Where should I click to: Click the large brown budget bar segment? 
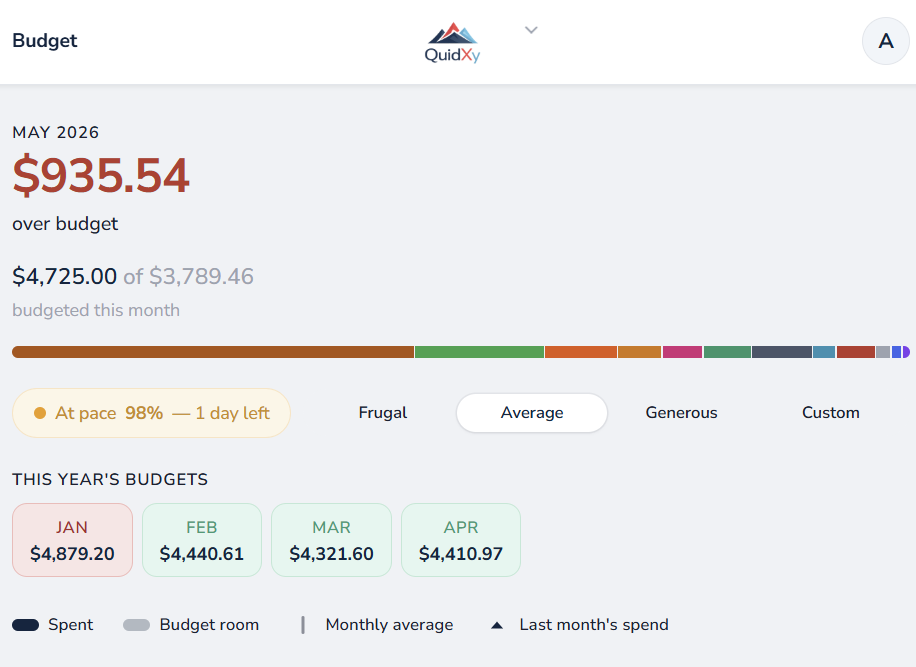(x=213, y=352)
